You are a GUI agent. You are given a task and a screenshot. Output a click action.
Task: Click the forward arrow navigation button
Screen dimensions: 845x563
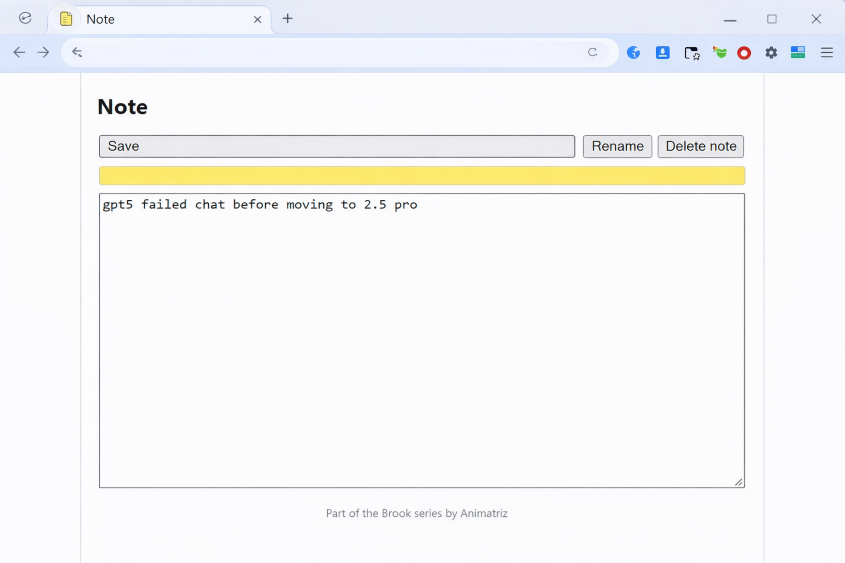43,52
